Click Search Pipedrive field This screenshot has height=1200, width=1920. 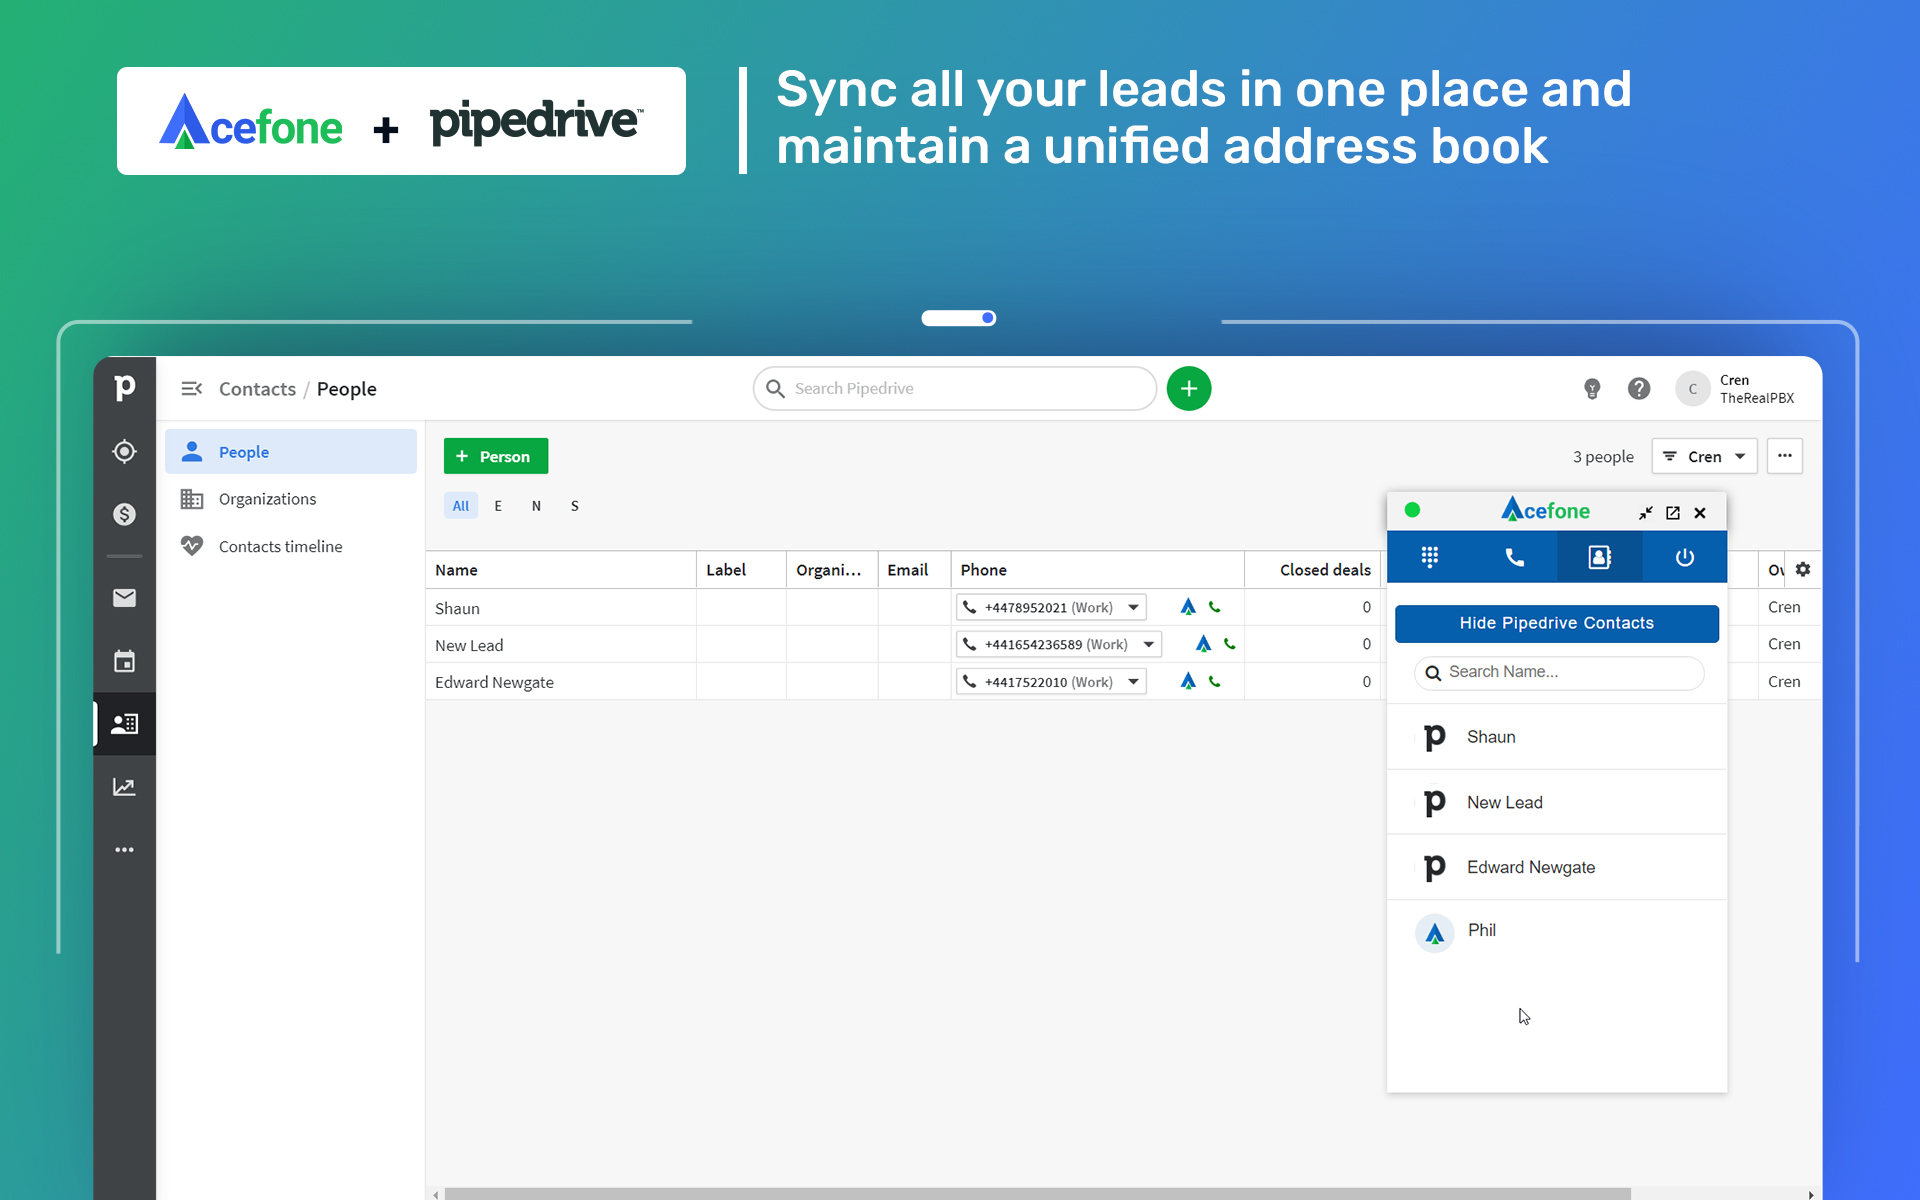coord(955,388)
